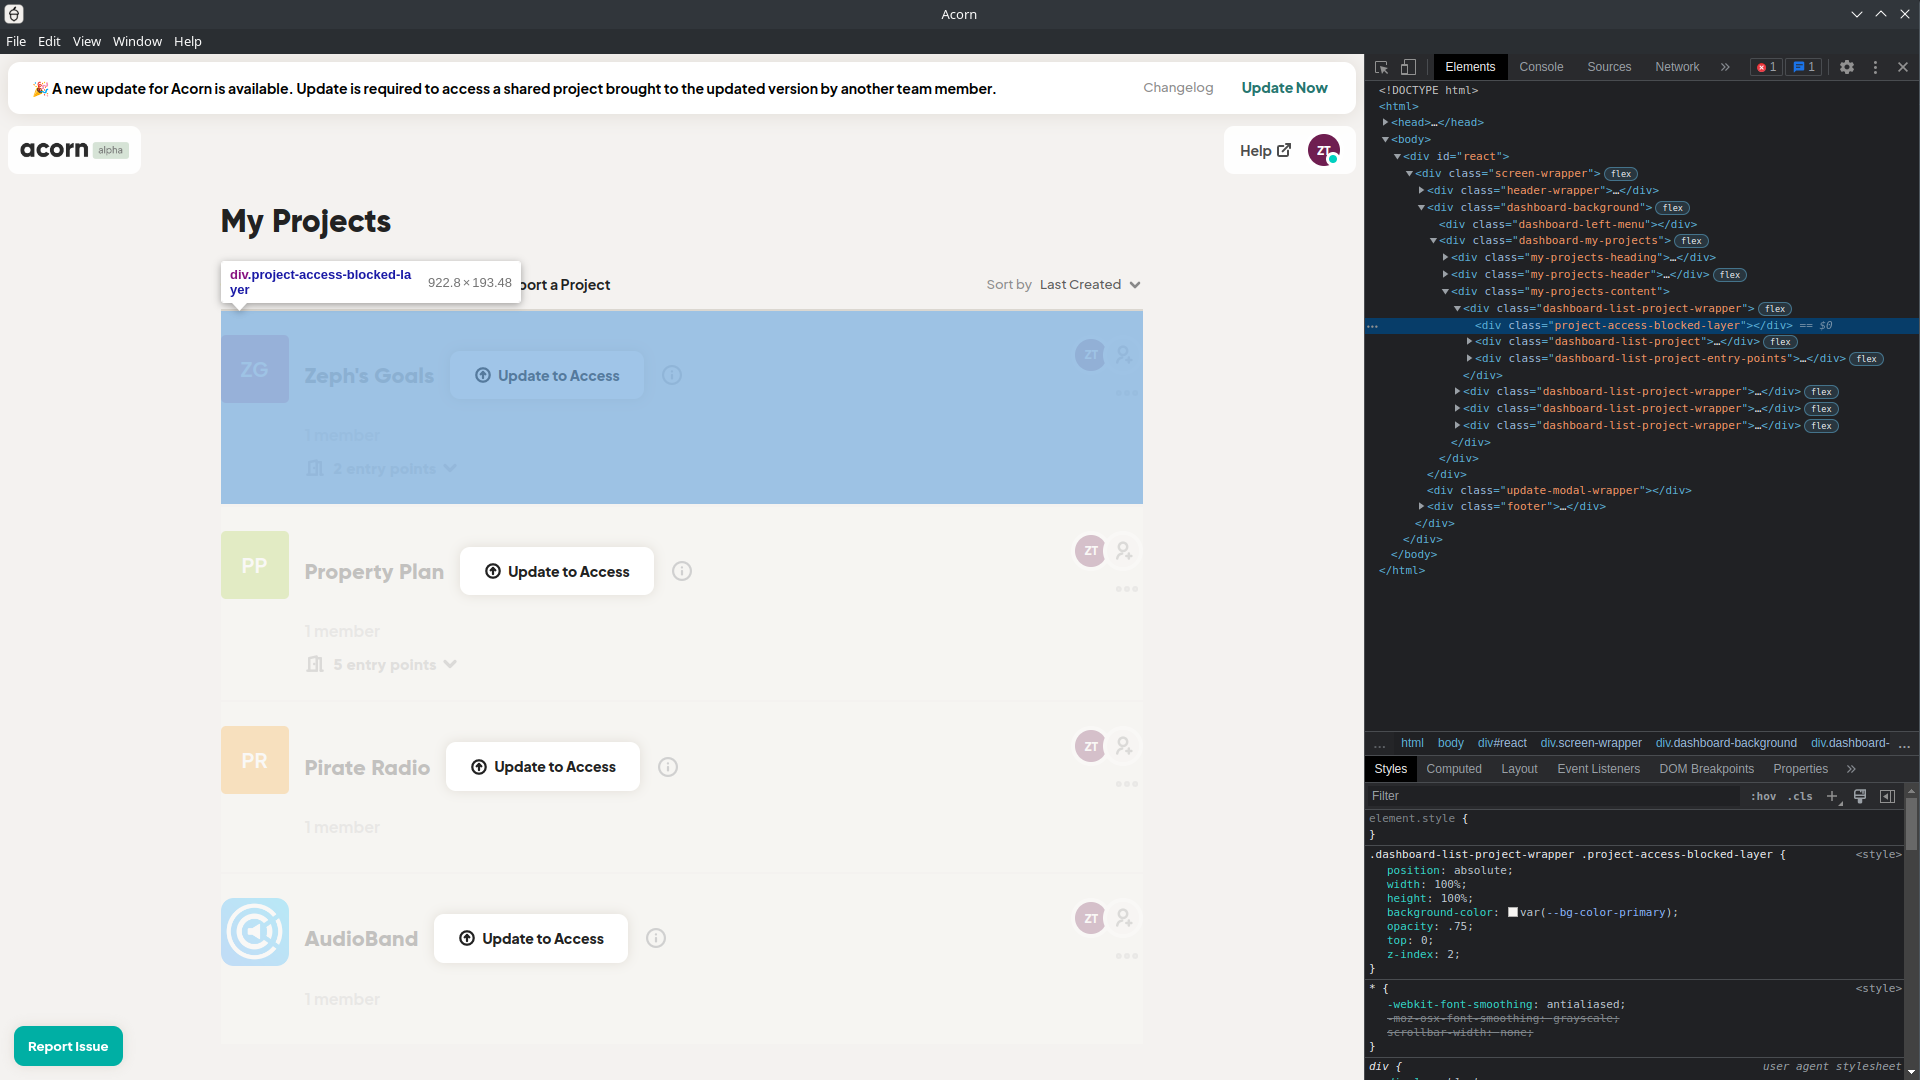Expand the 5 entry points chevron
Viewport: 1920px width, 1080px height.
coord(450,663)
